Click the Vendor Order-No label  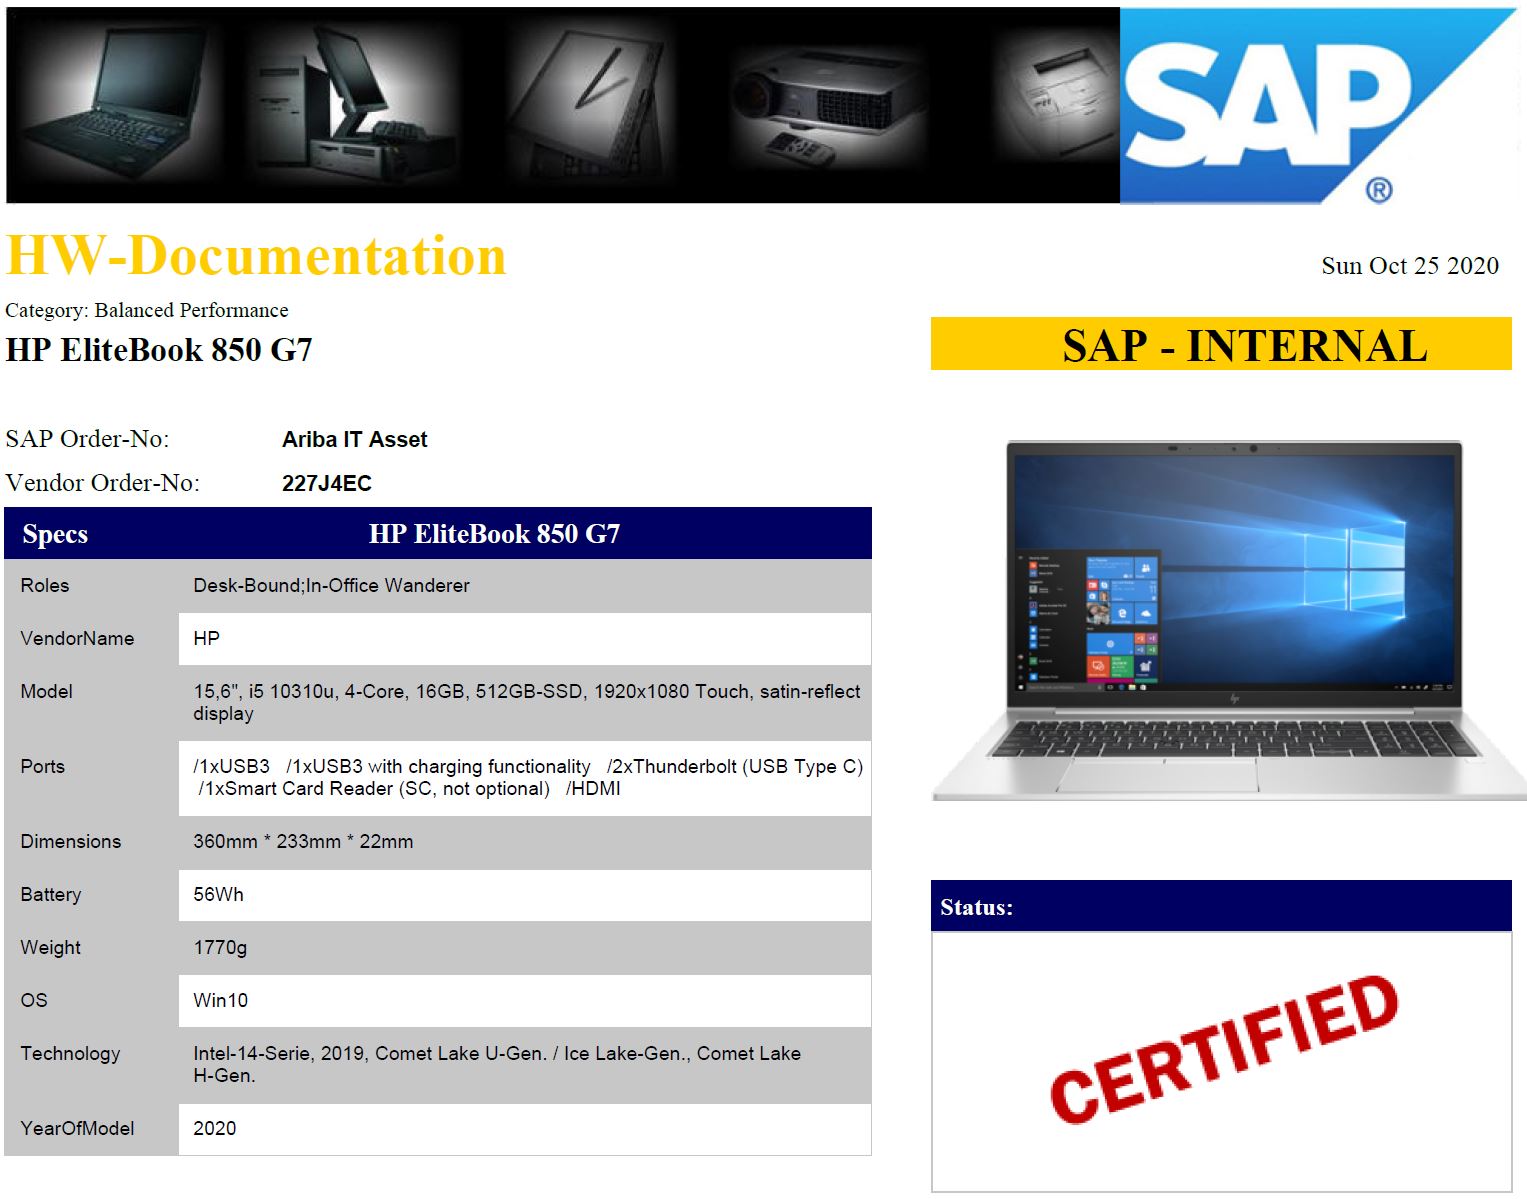click(102, 483)
